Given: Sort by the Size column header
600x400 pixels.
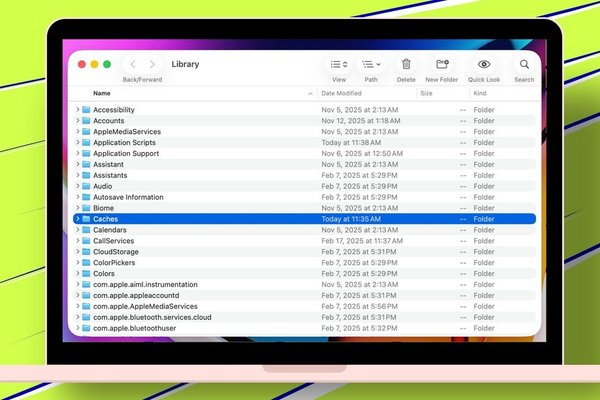Looking at the screenshot, I should [x=426, y=93].
